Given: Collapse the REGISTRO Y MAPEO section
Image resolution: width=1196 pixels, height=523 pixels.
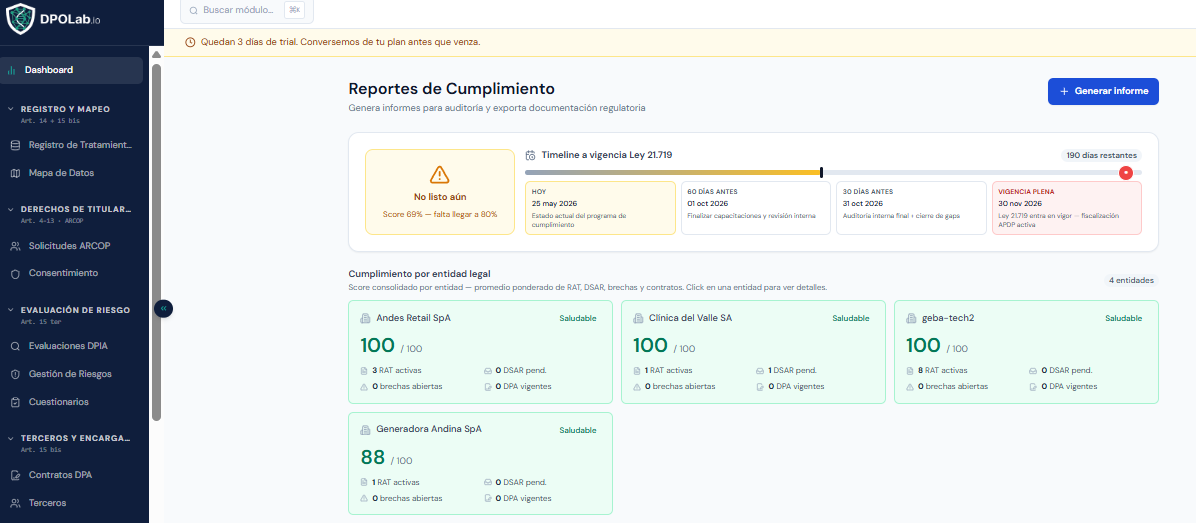Looking at the screenshot, I should click(x=11, y=109).
